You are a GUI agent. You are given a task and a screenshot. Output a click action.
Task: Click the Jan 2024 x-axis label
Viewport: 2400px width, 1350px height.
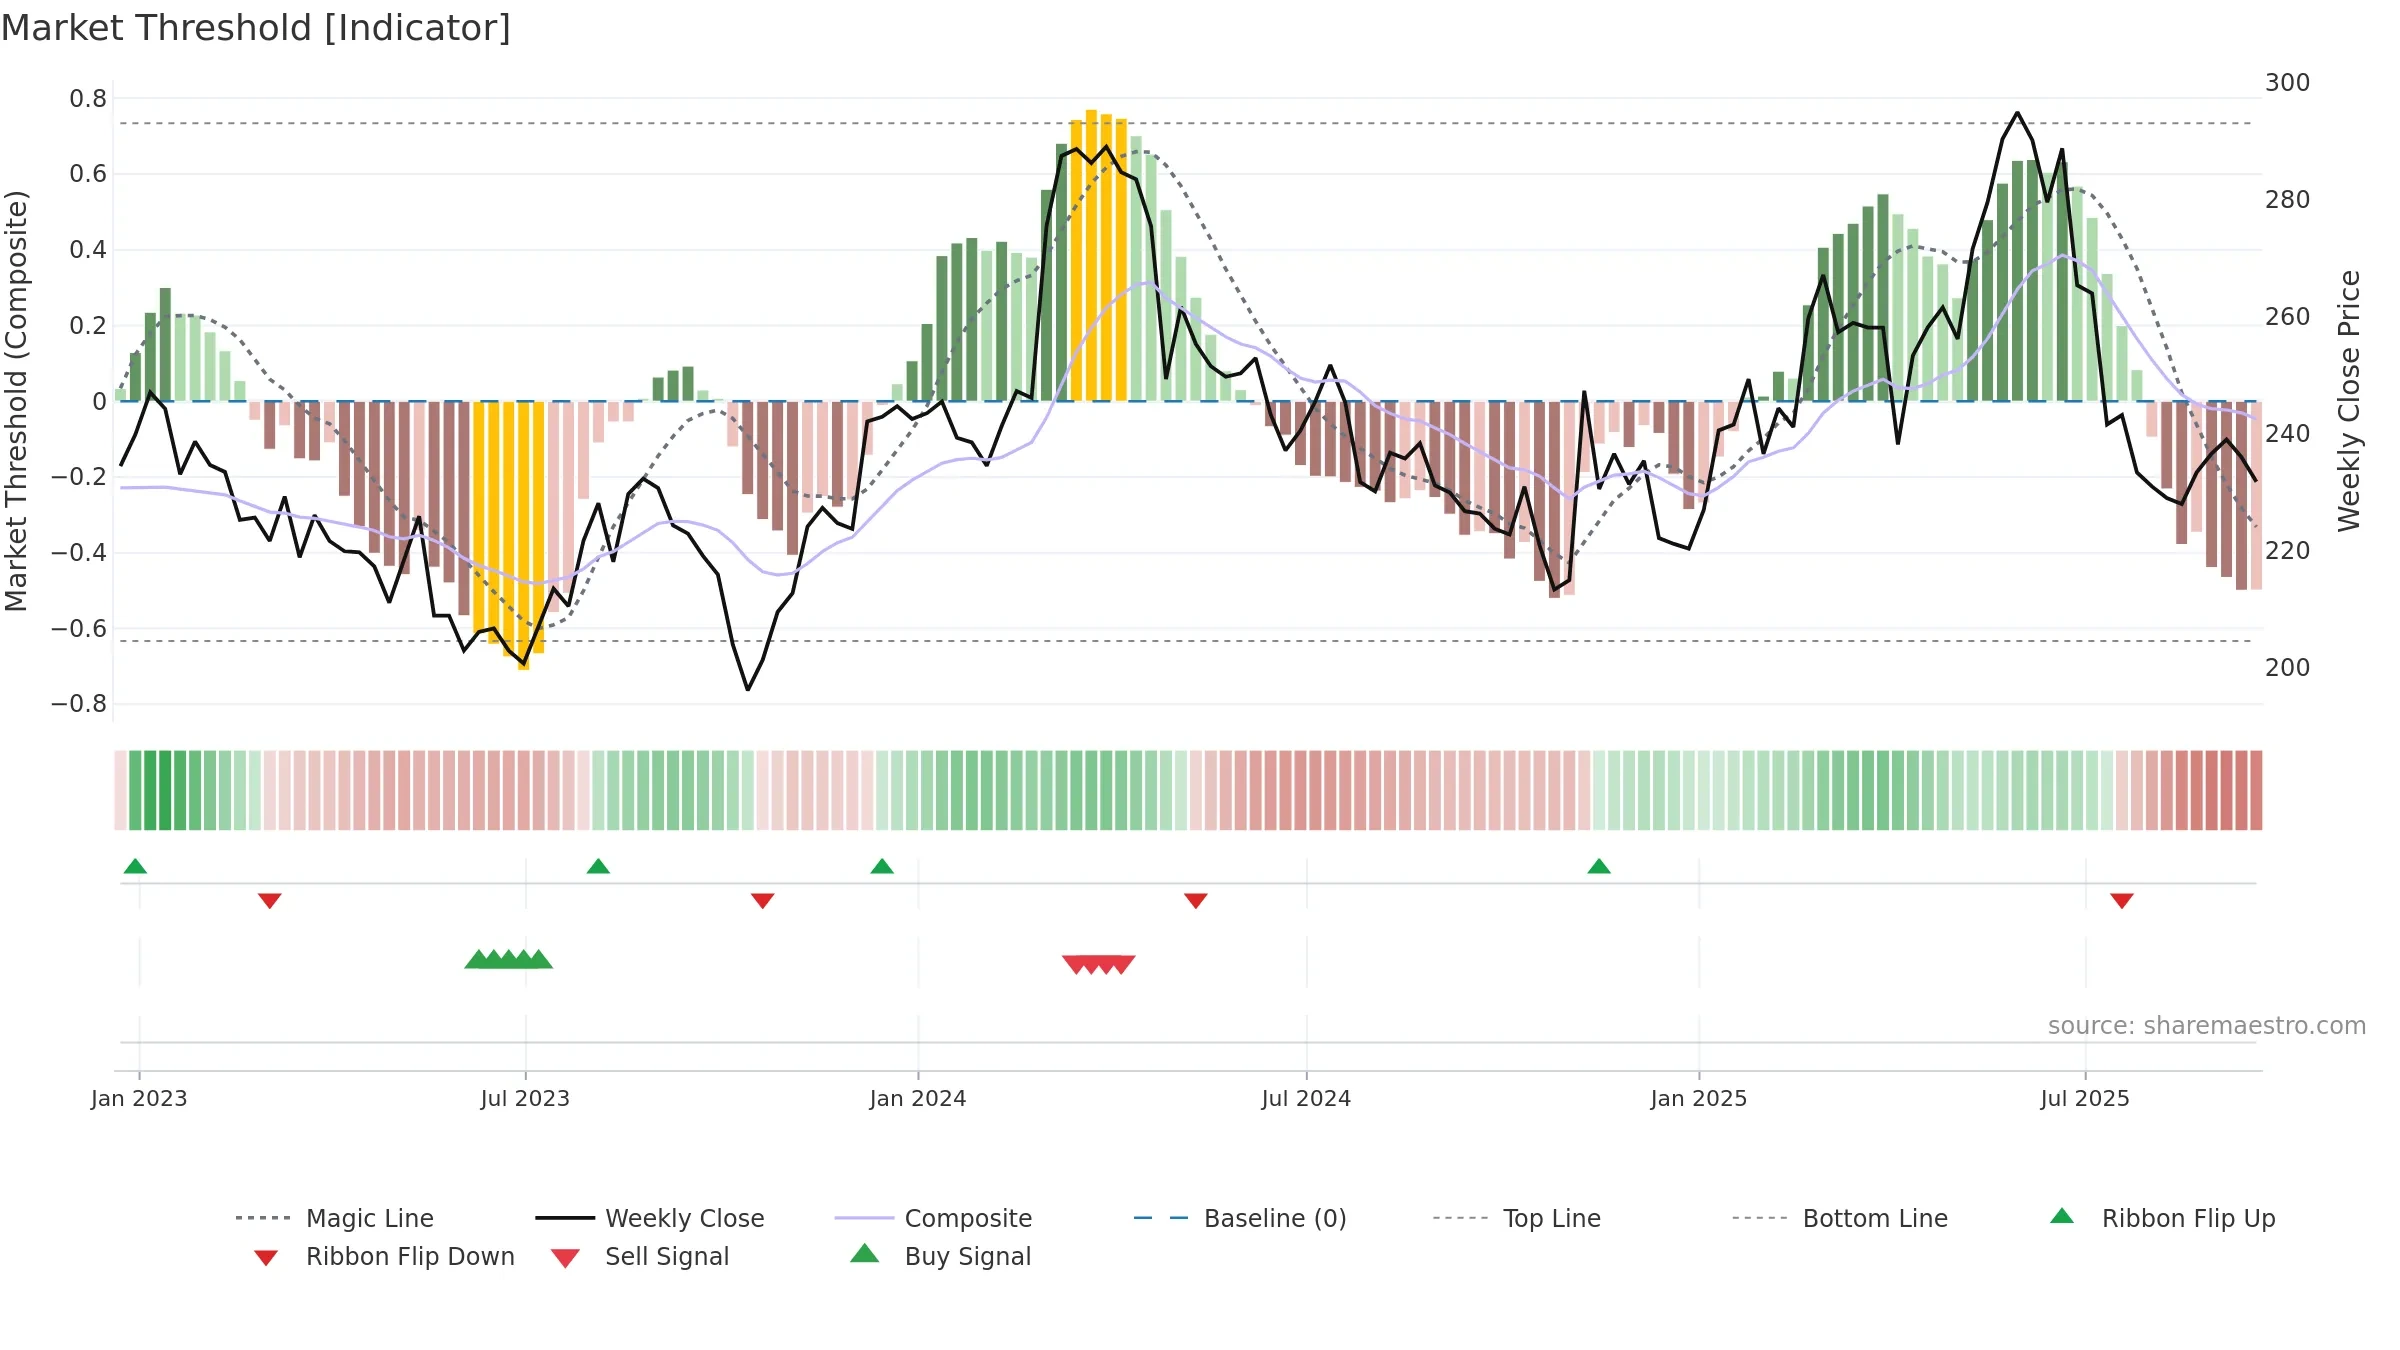(x=918, y=1099)
